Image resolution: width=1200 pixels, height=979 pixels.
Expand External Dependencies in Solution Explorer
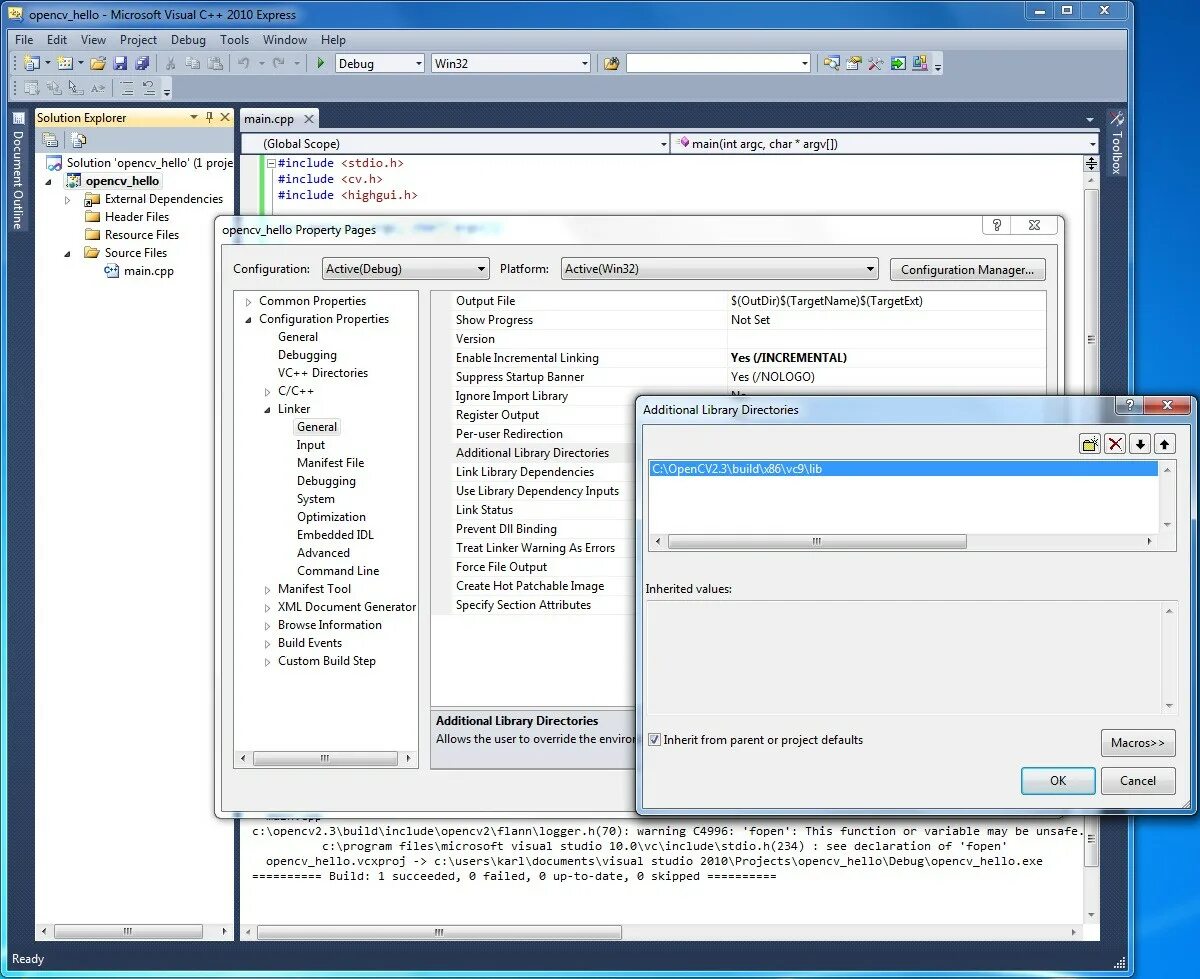pyautogui.click(x=68, y=199)
